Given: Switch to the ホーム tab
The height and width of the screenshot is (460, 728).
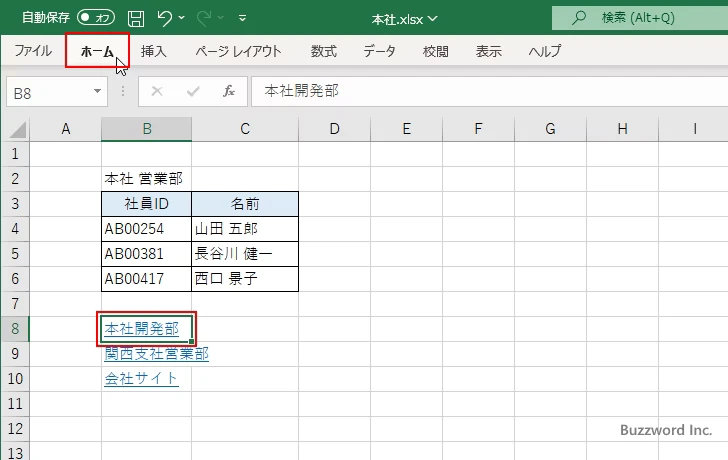Looking at the screenshot, I should tap(97, 51).
